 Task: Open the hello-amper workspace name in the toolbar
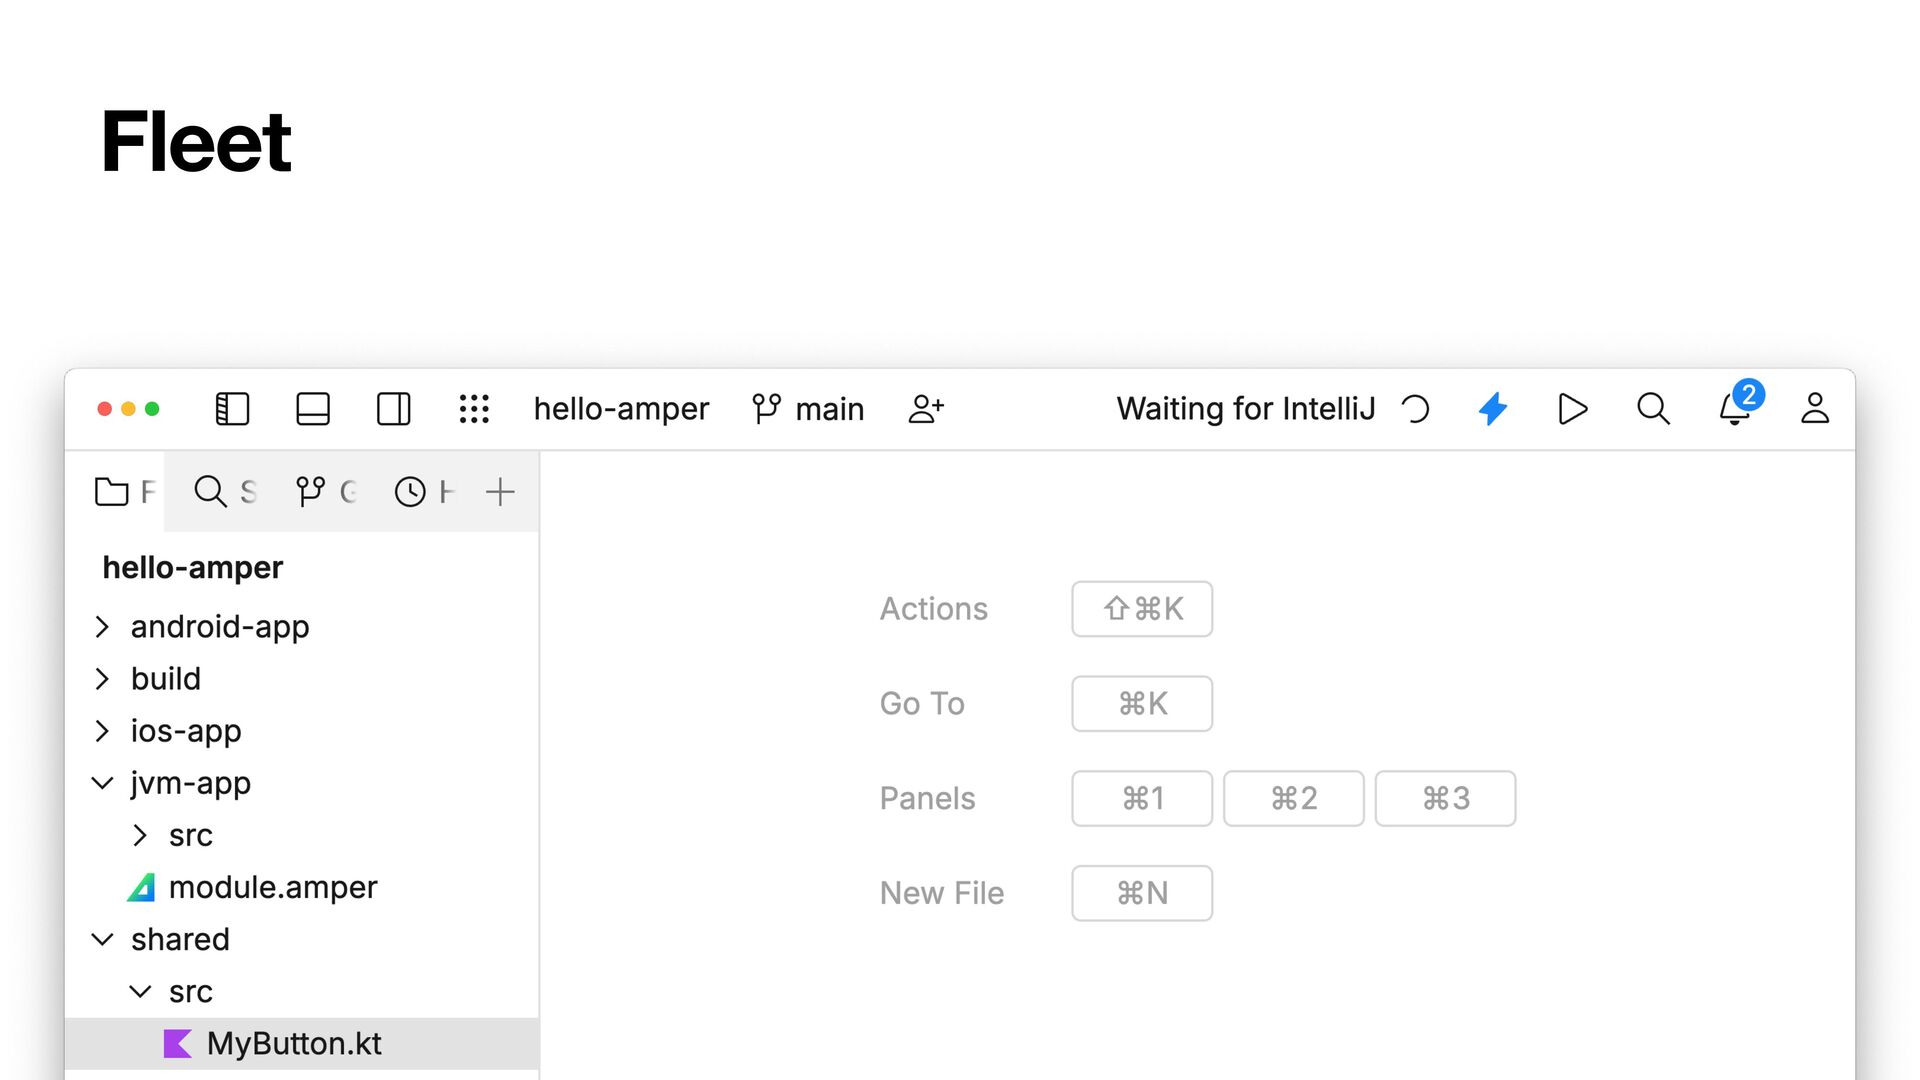pyautogui.click(x=621, y=409)
